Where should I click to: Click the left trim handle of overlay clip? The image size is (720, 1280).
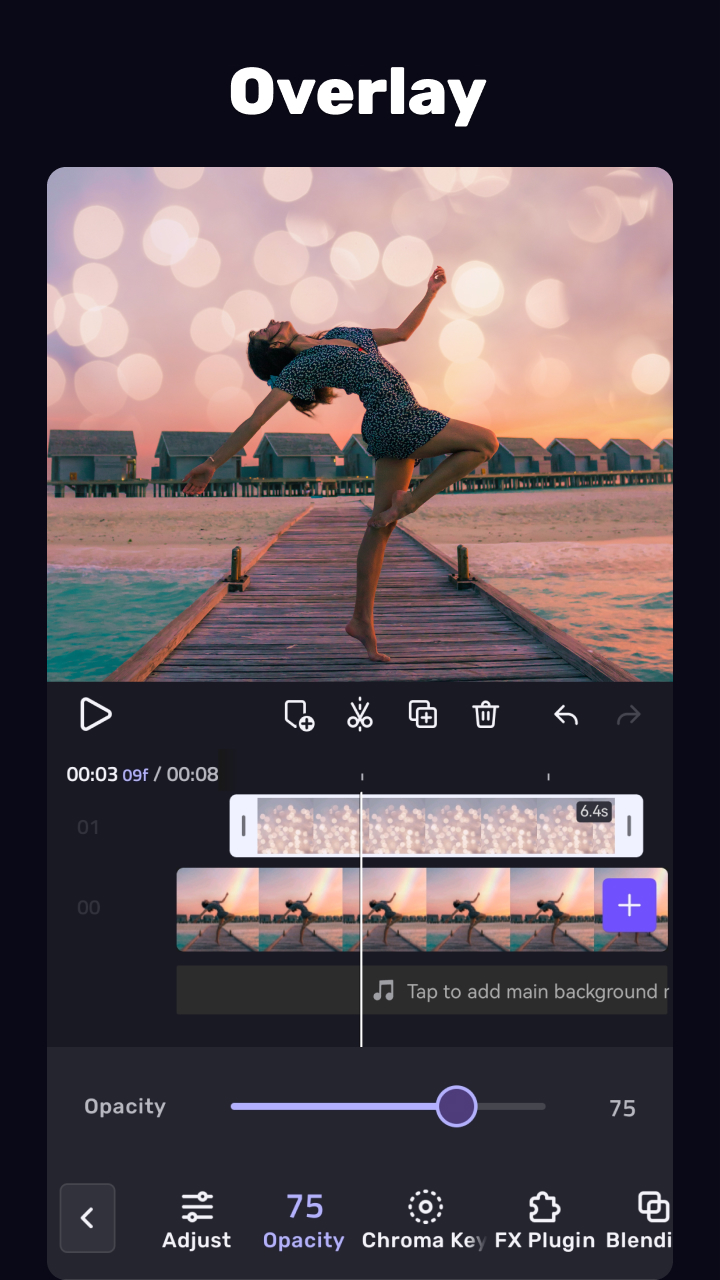[x=243, y=826]
